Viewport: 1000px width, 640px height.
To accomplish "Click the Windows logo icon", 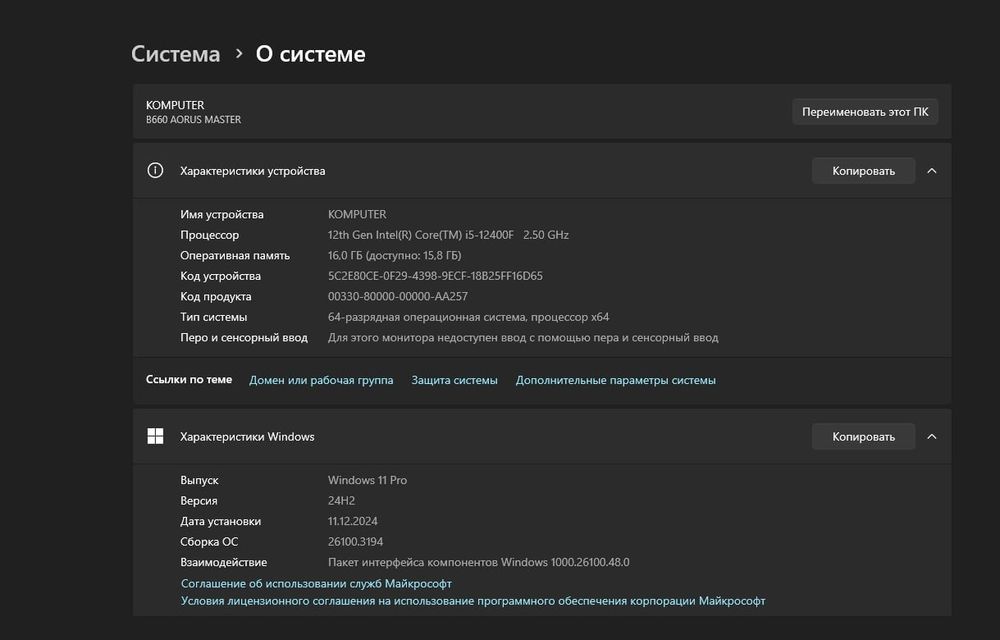I will 155,436.
